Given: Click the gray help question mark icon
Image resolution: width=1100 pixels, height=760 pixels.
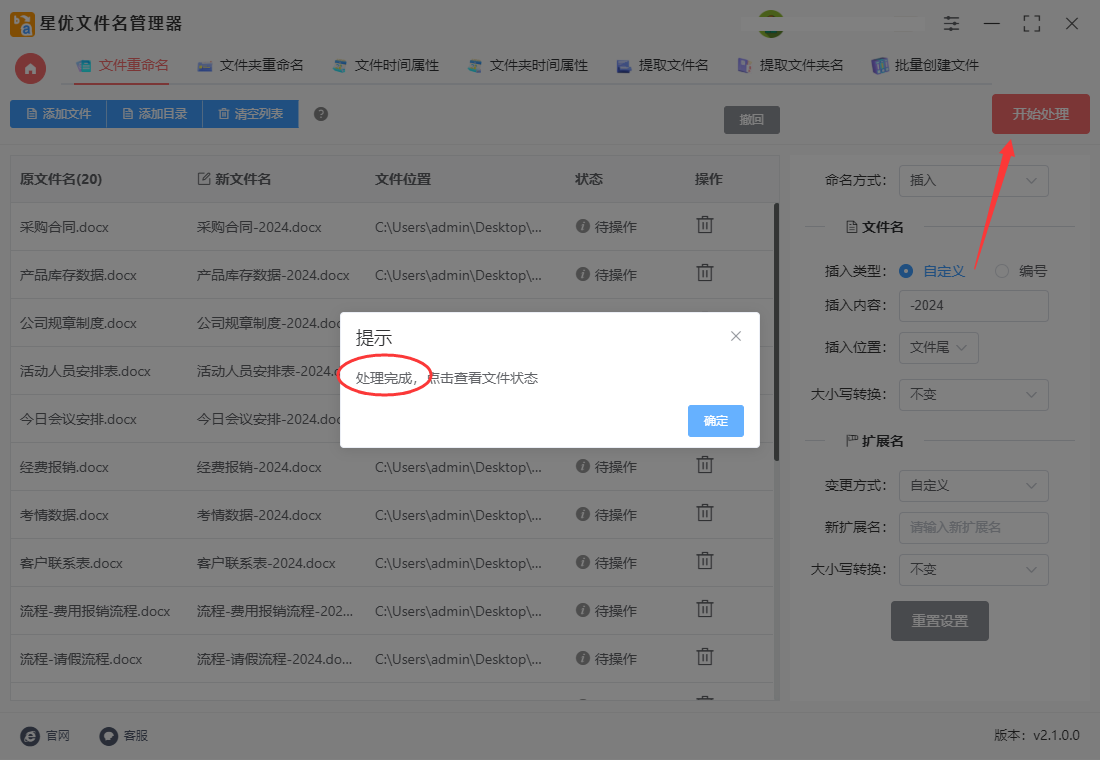Looking at the screenshot, I should click(x=321, y=114).
